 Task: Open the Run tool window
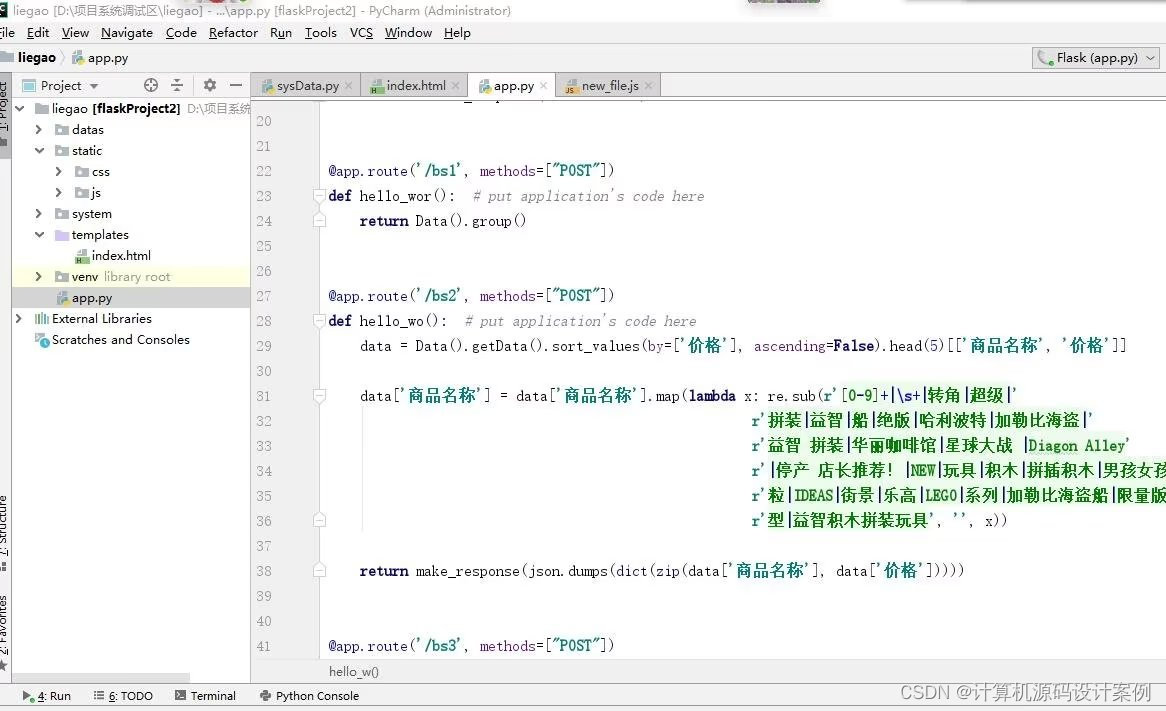click(x=46, y=696)
